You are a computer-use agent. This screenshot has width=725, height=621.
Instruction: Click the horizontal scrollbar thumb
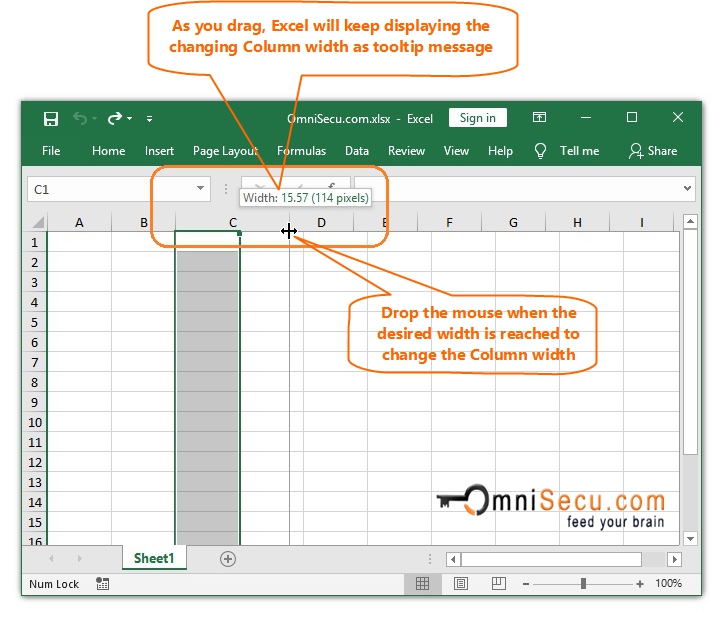click(551, 560)
